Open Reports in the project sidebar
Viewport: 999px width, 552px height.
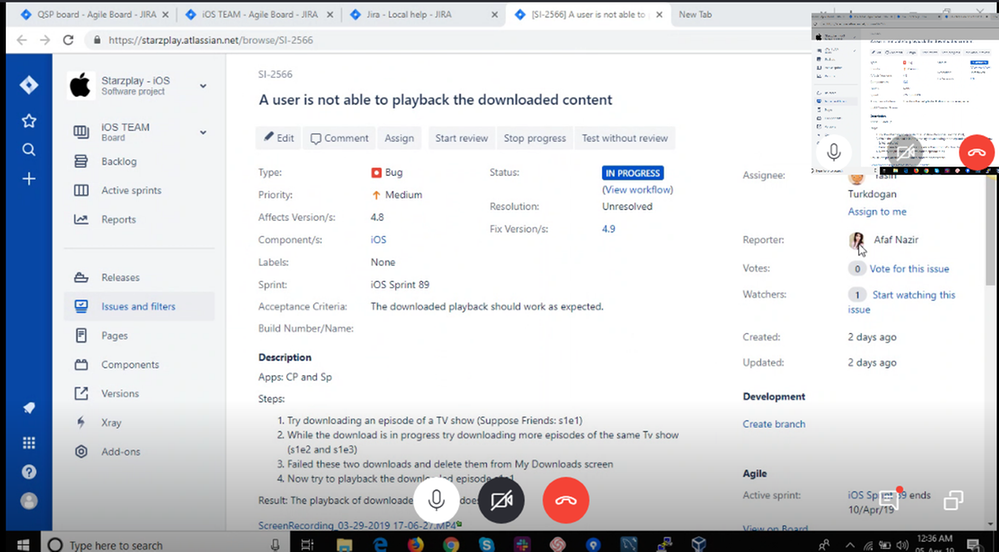point(119,219)
